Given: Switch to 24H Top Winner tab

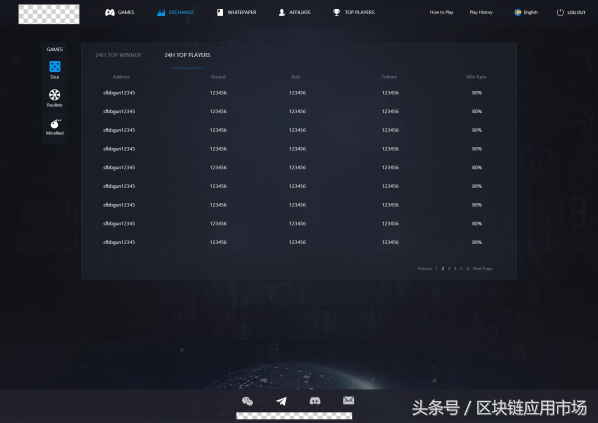Looking at the screenshot, I should 118,55.
